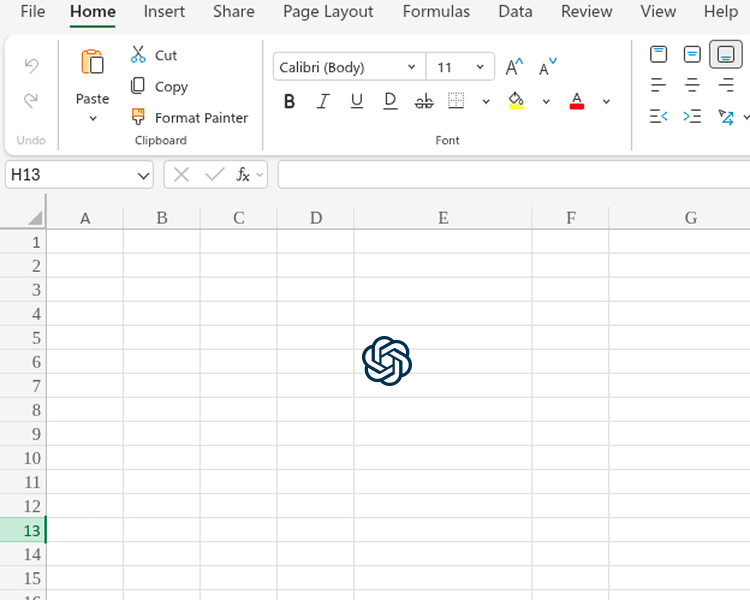Align text right
This screenshot has width=750, height=600.
click(x=726, y=85)
